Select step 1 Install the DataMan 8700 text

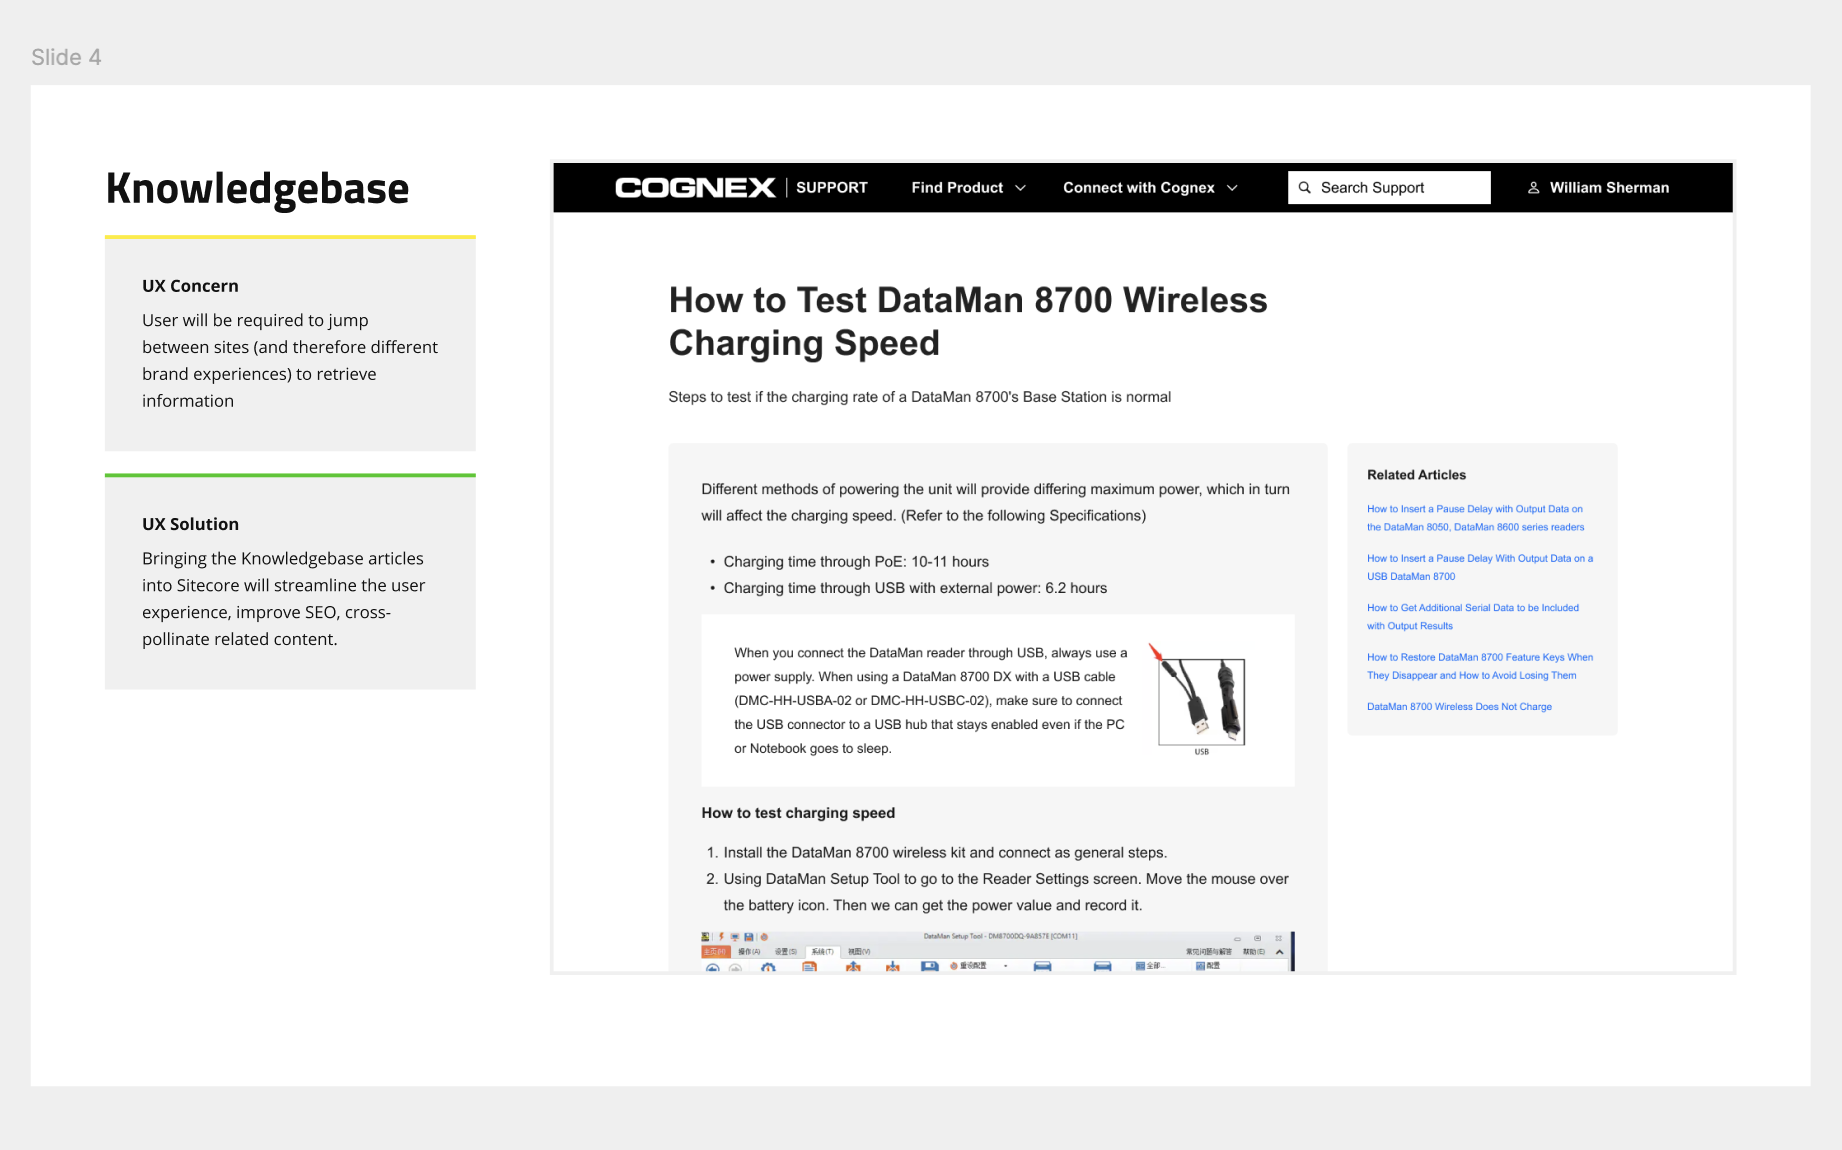(x=945, y=853)
